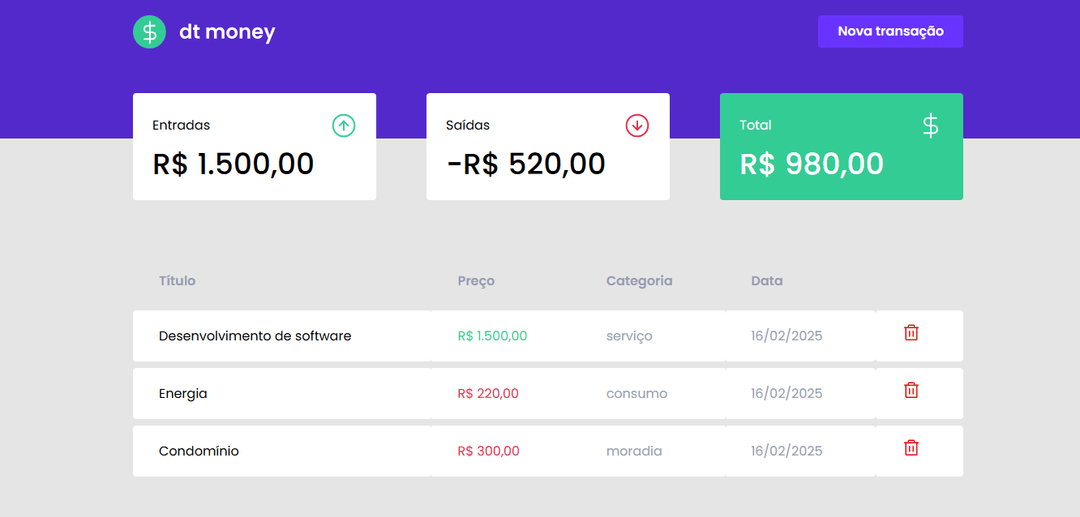Click the Data column header
Screen dimensions: 1080x517
(767, 281)
